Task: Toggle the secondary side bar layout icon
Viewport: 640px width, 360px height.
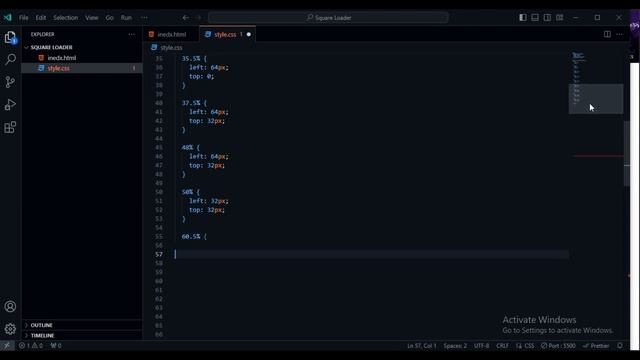Action: (547, 18)
